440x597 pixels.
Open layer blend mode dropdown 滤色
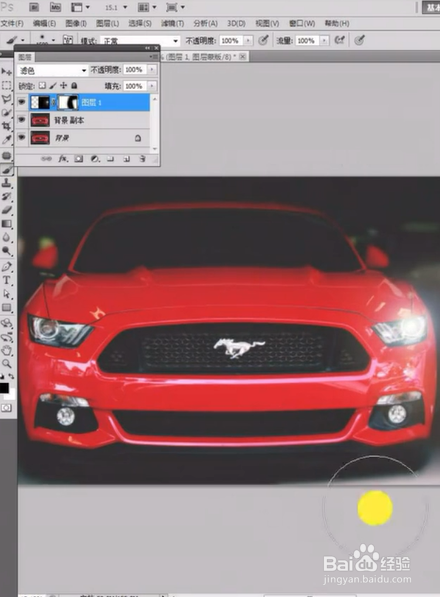coord(53,70)
